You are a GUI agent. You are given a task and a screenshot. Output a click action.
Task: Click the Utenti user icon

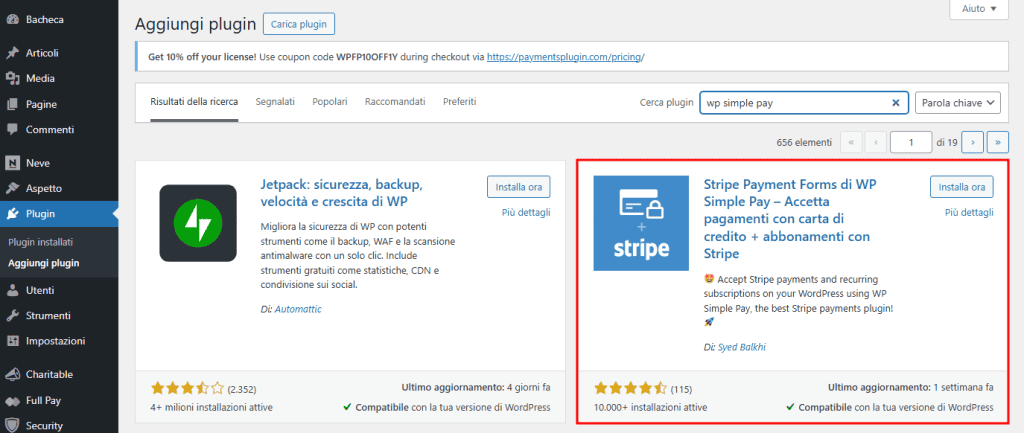coord(12,290)
